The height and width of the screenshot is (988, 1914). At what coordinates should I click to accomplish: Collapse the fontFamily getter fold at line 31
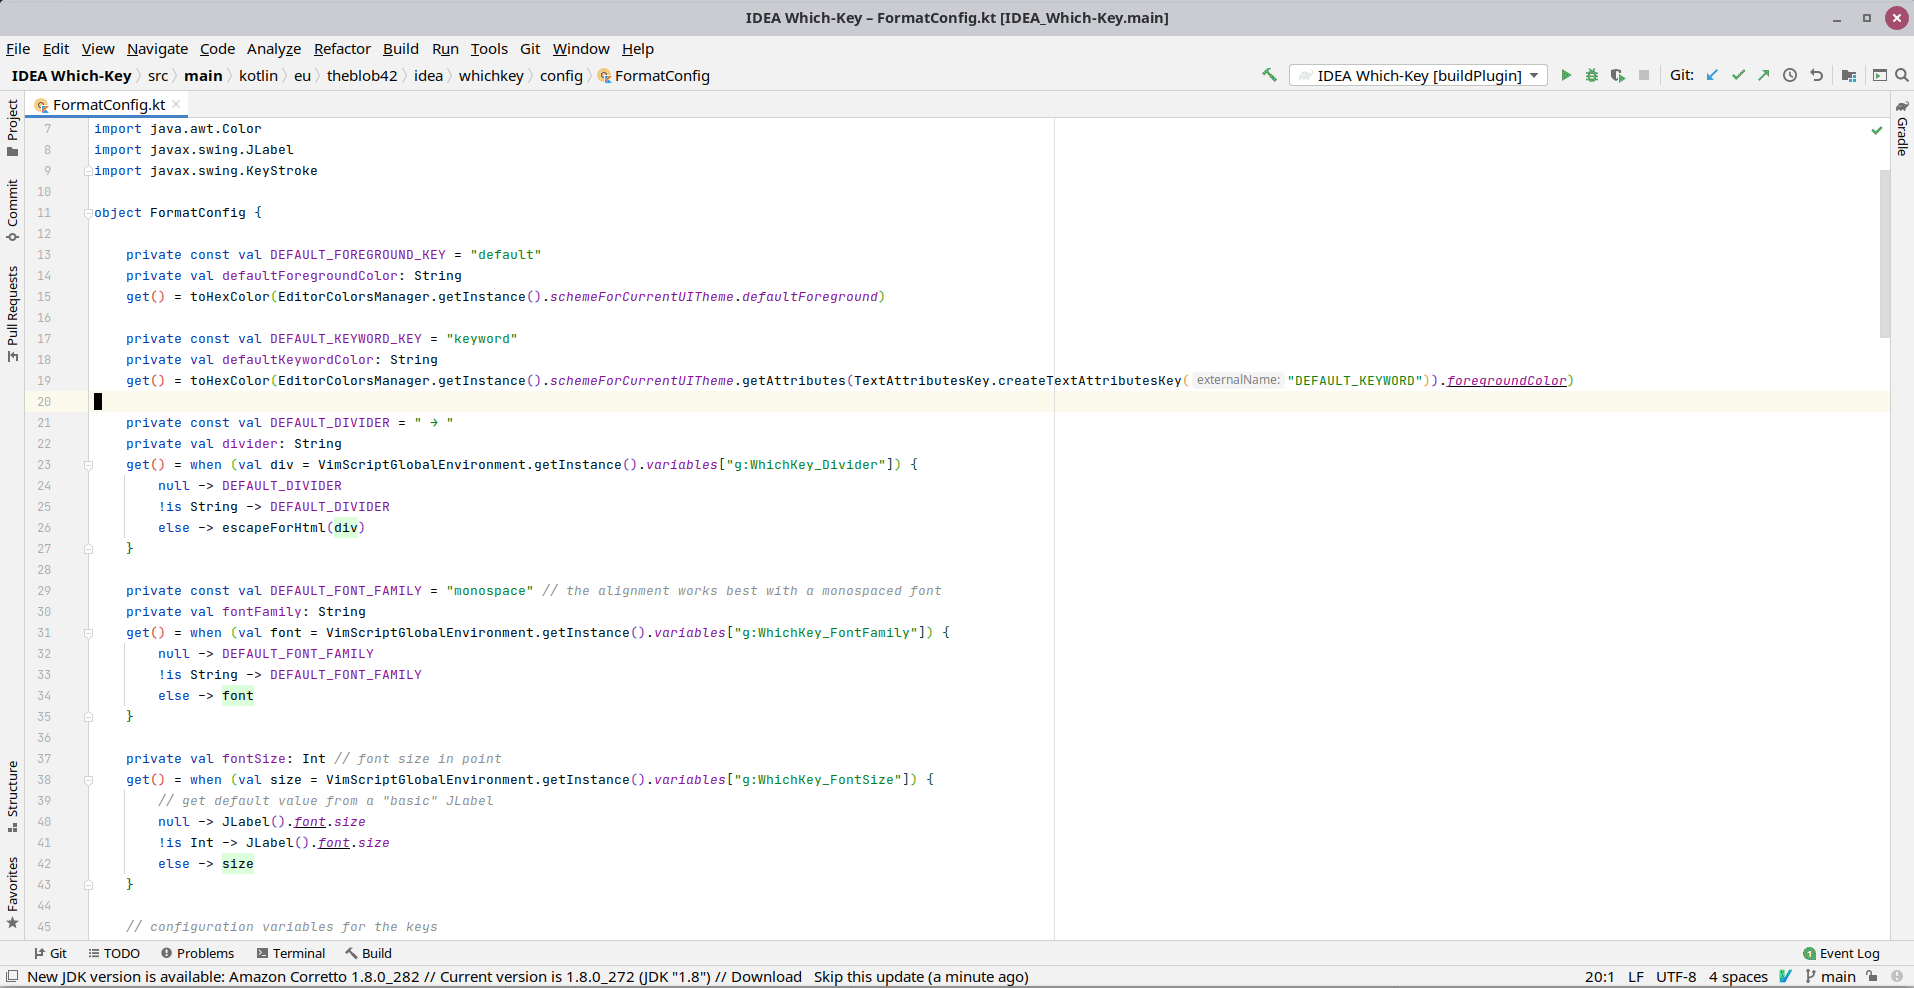[89, 633]
